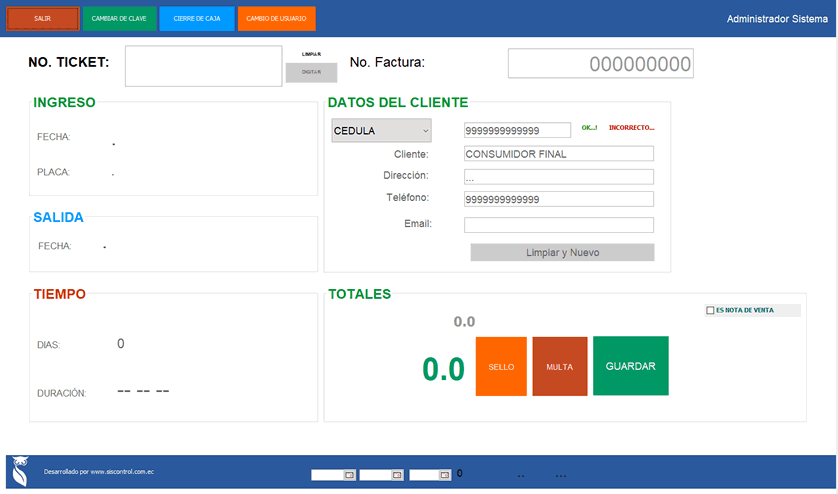Image resolution: width=838 pixels, height=494 pixels.
Task: Click the LIMPIAR button above DIGITAR
Action: click(311, 54)
